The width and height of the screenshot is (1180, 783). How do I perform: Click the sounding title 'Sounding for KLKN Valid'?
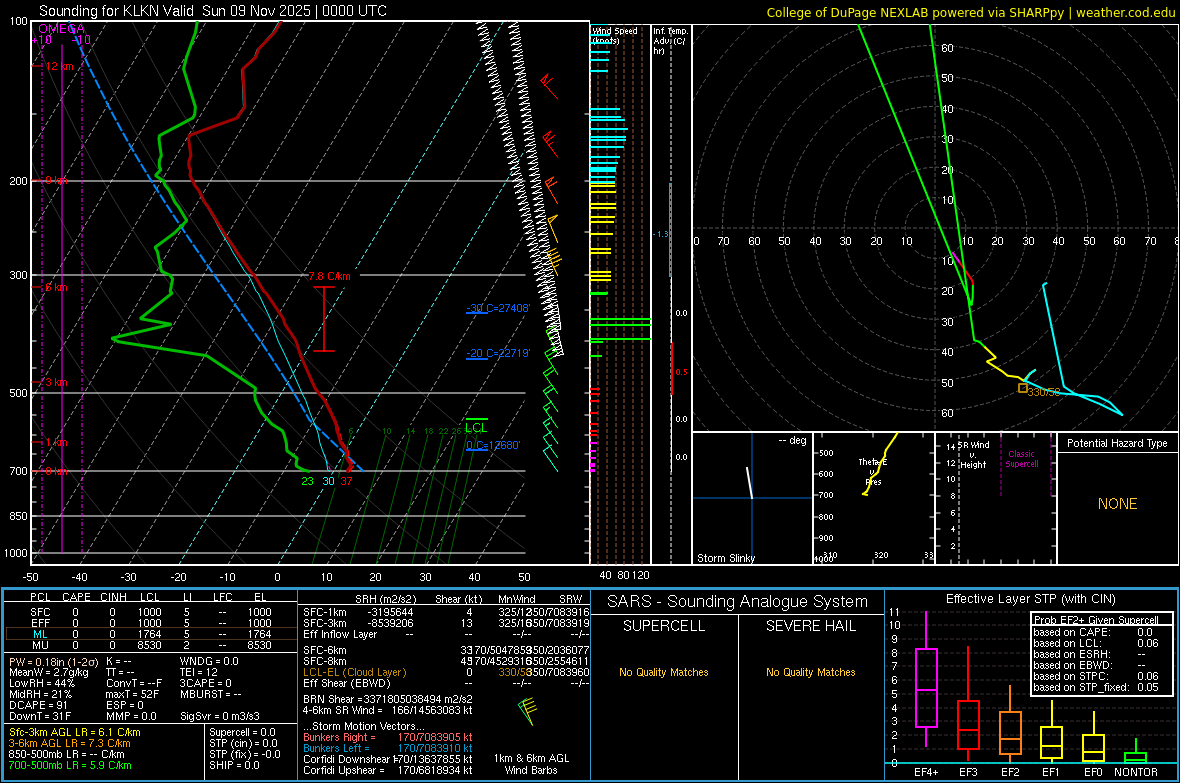tap(117, 11)
